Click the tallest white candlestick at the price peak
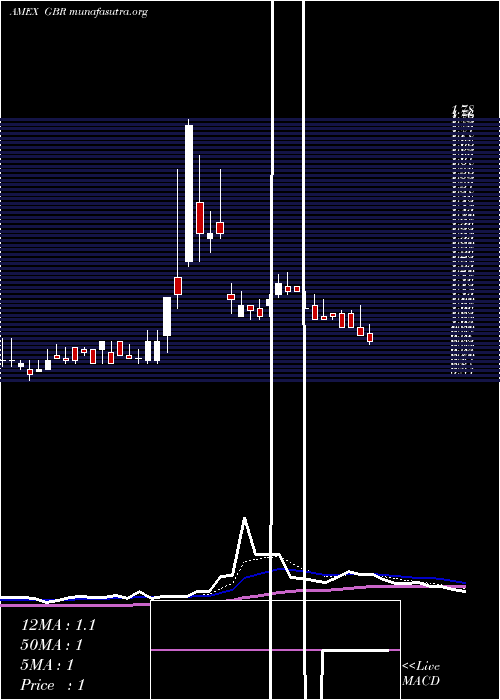500x700 pixels. coord(189,193)
